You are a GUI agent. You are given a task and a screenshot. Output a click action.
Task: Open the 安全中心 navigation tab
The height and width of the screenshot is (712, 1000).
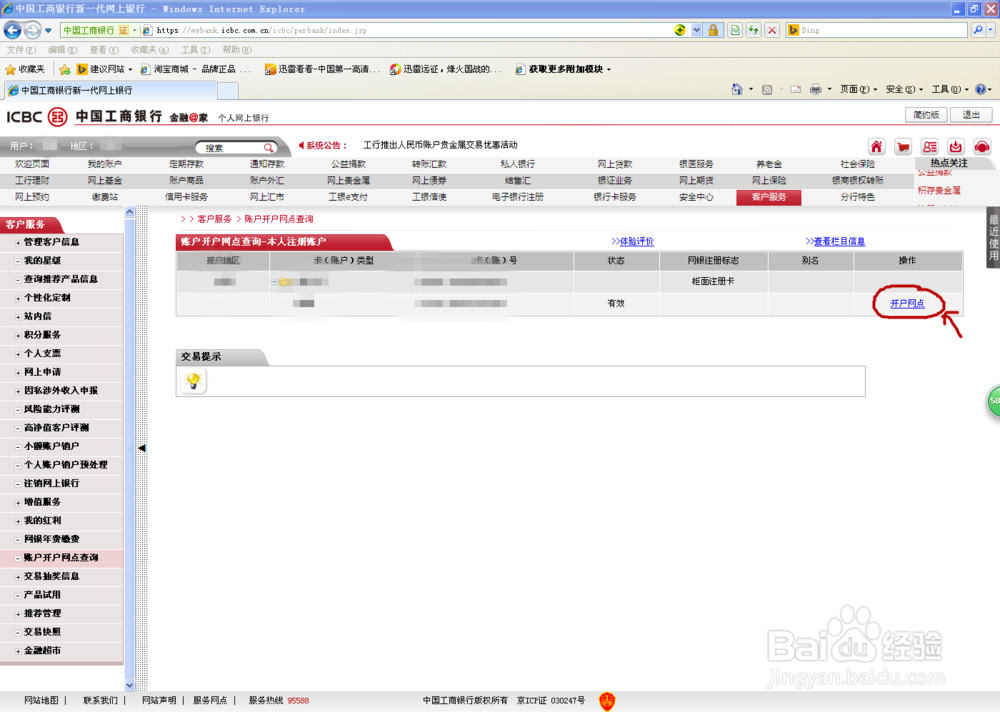(x=696, y=198)
